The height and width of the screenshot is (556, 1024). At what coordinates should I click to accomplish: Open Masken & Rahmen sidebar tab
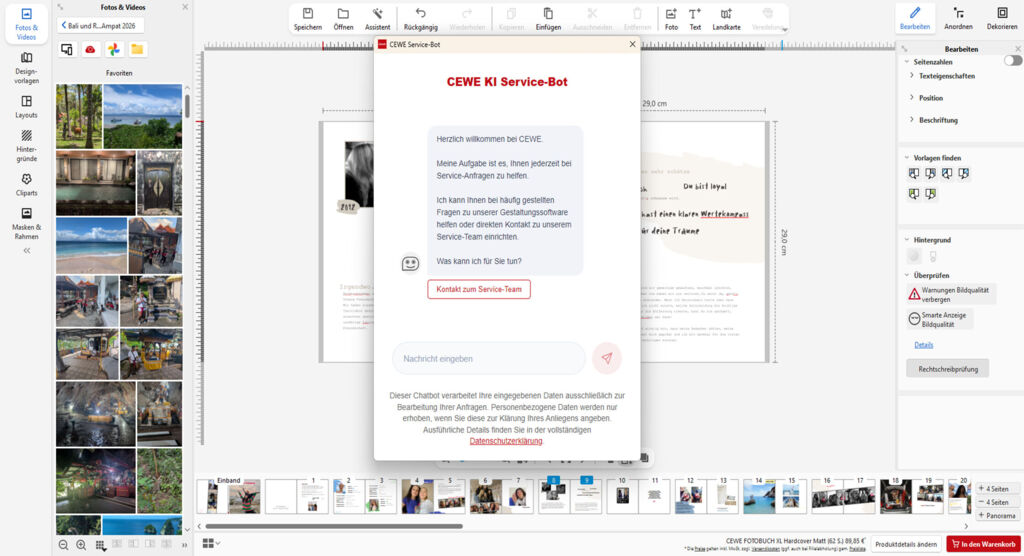click(x=26, y=223)
